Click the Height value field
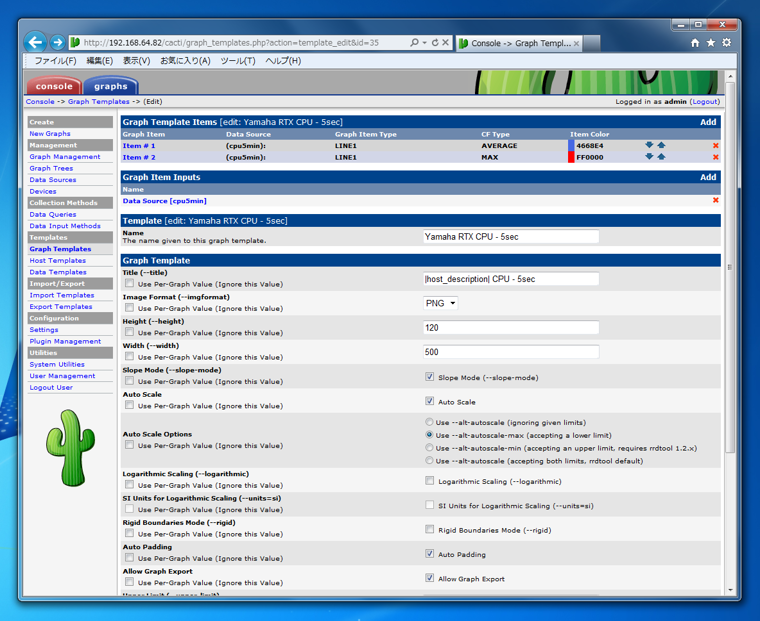This screenshot has width=760, height=621. [511, 328]
